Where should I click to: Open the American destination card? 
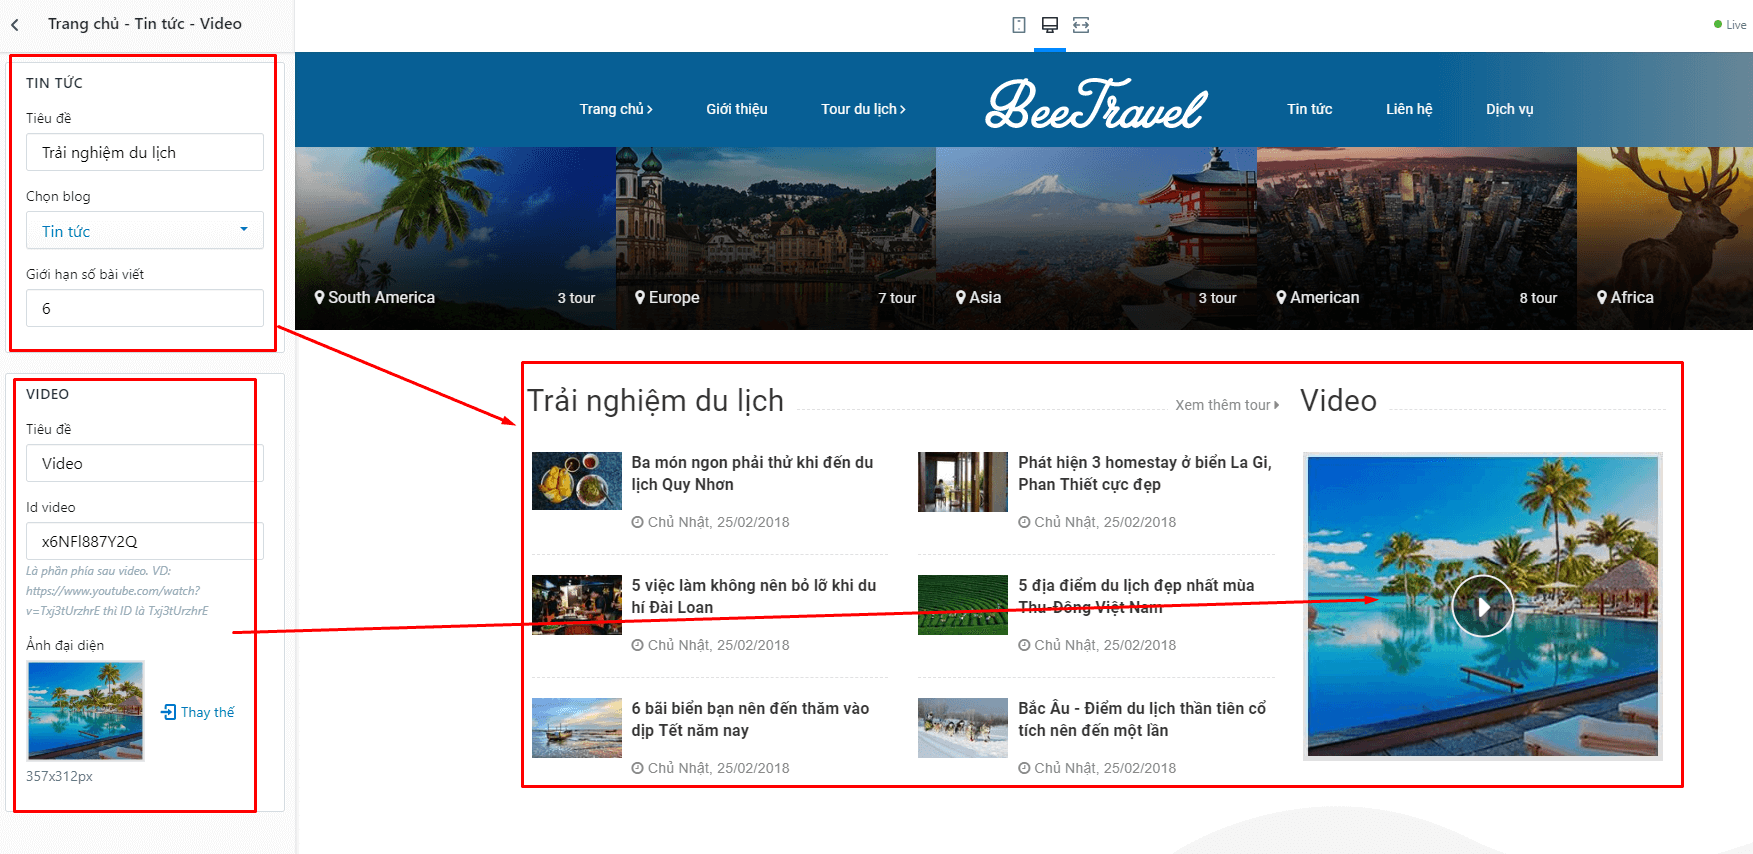pos(1417,239)
